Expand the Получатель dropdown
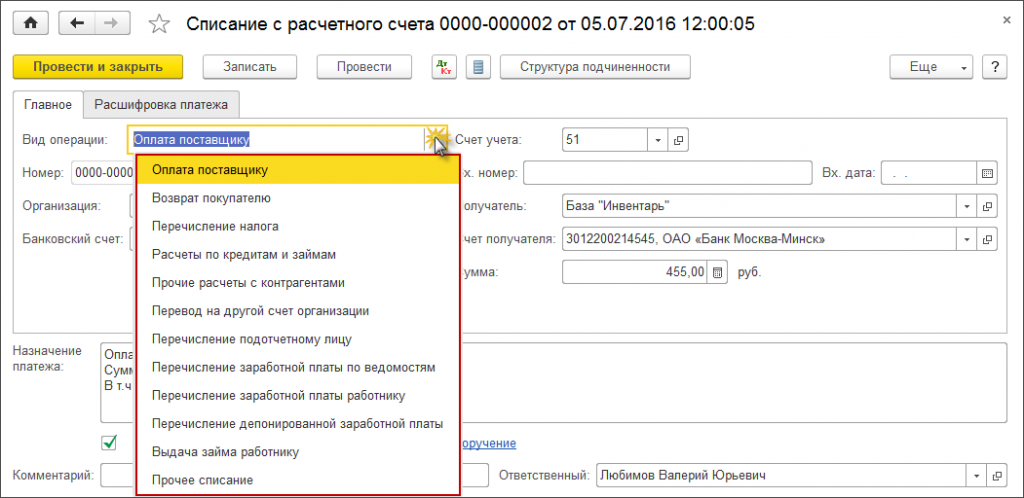Screen dimensions: 1024x498 pyautogui.click(x=967, y=206)
